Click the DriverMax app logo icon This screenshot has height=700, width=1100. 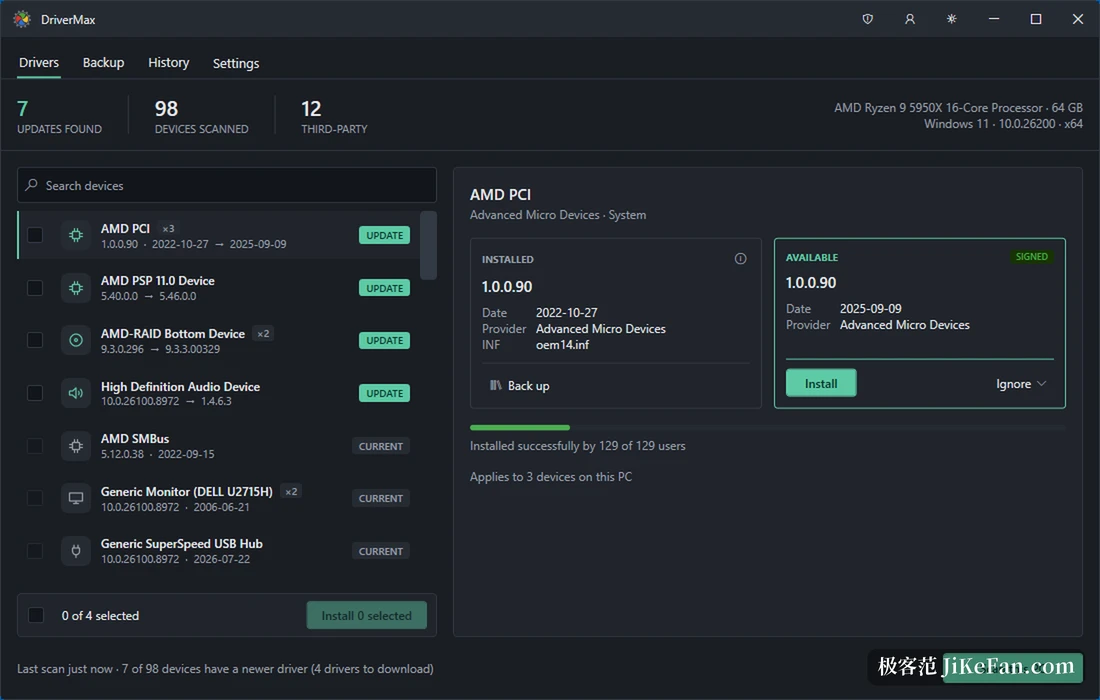(22, 19)
